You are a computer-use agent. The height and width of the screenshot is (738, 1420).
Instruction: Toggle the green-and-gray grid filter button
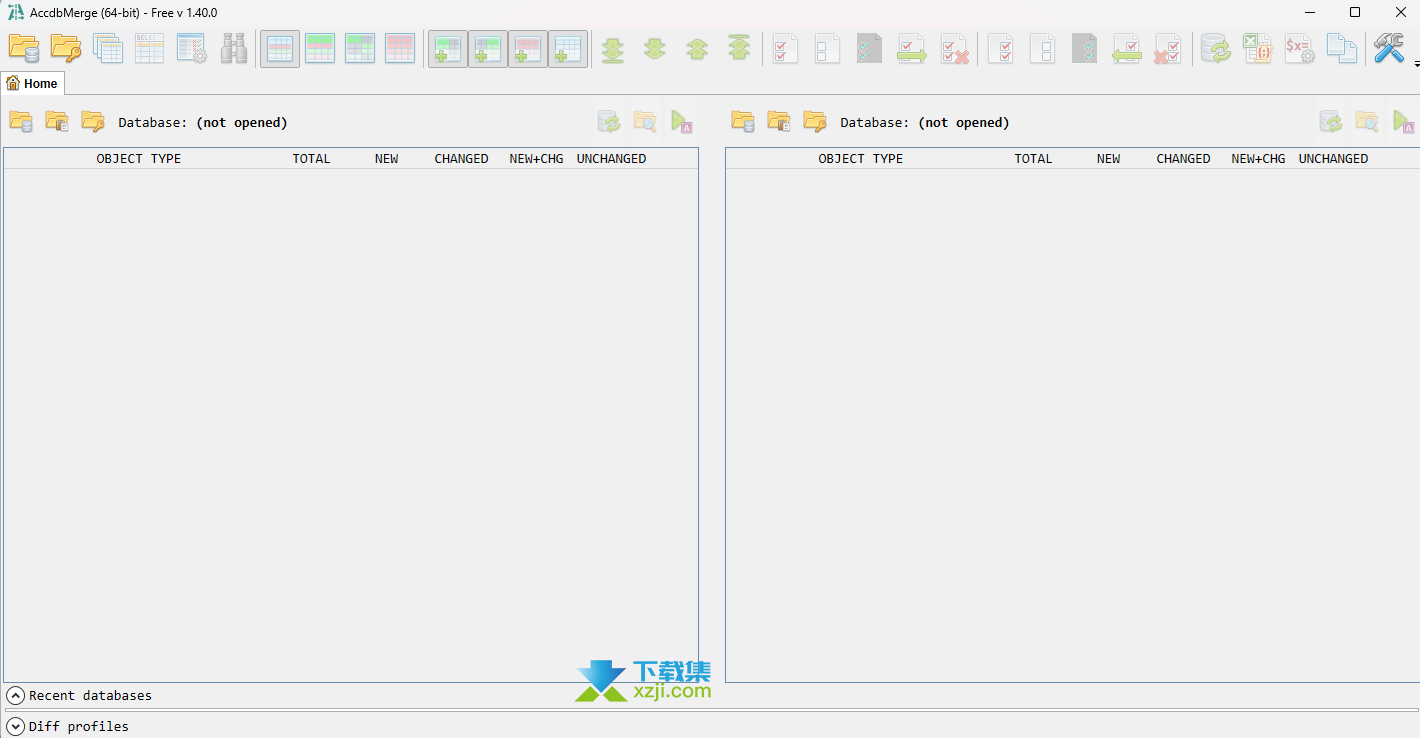[360, 48]
